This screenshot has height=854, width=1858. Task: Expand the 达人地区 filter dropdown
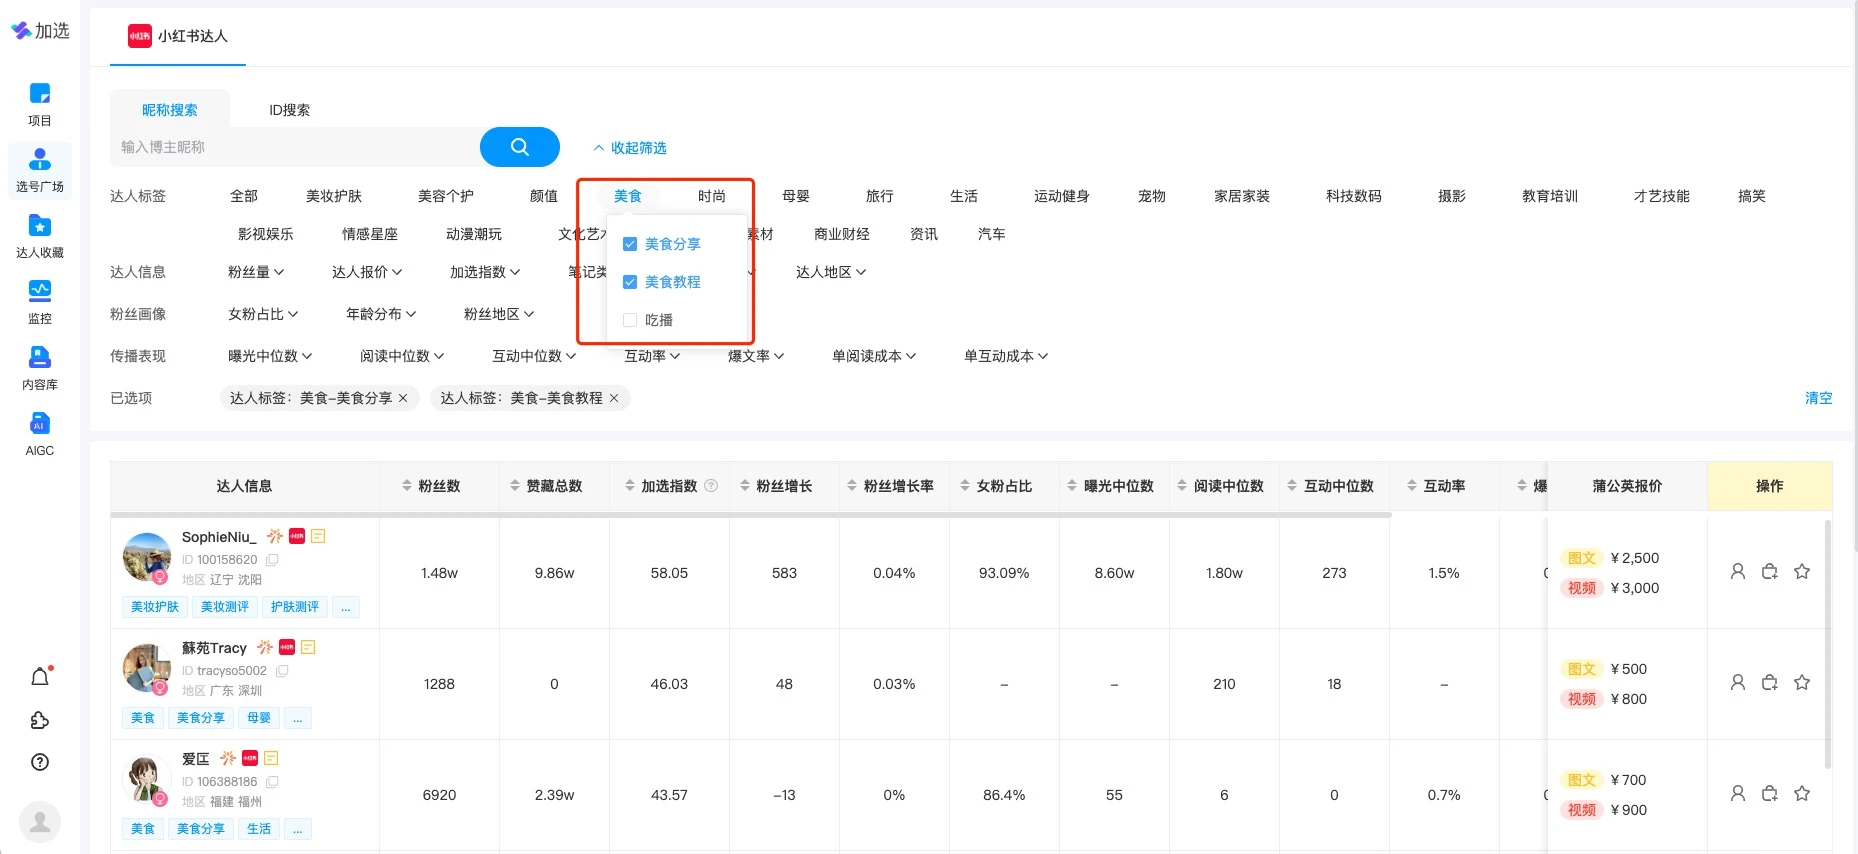point(831,272)
